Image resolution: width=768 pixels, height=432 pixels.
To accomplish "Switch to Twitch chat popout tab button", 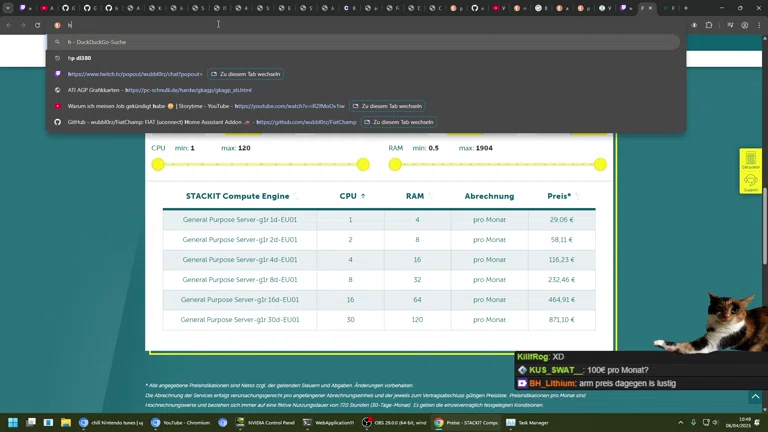I will pos(246,74).
